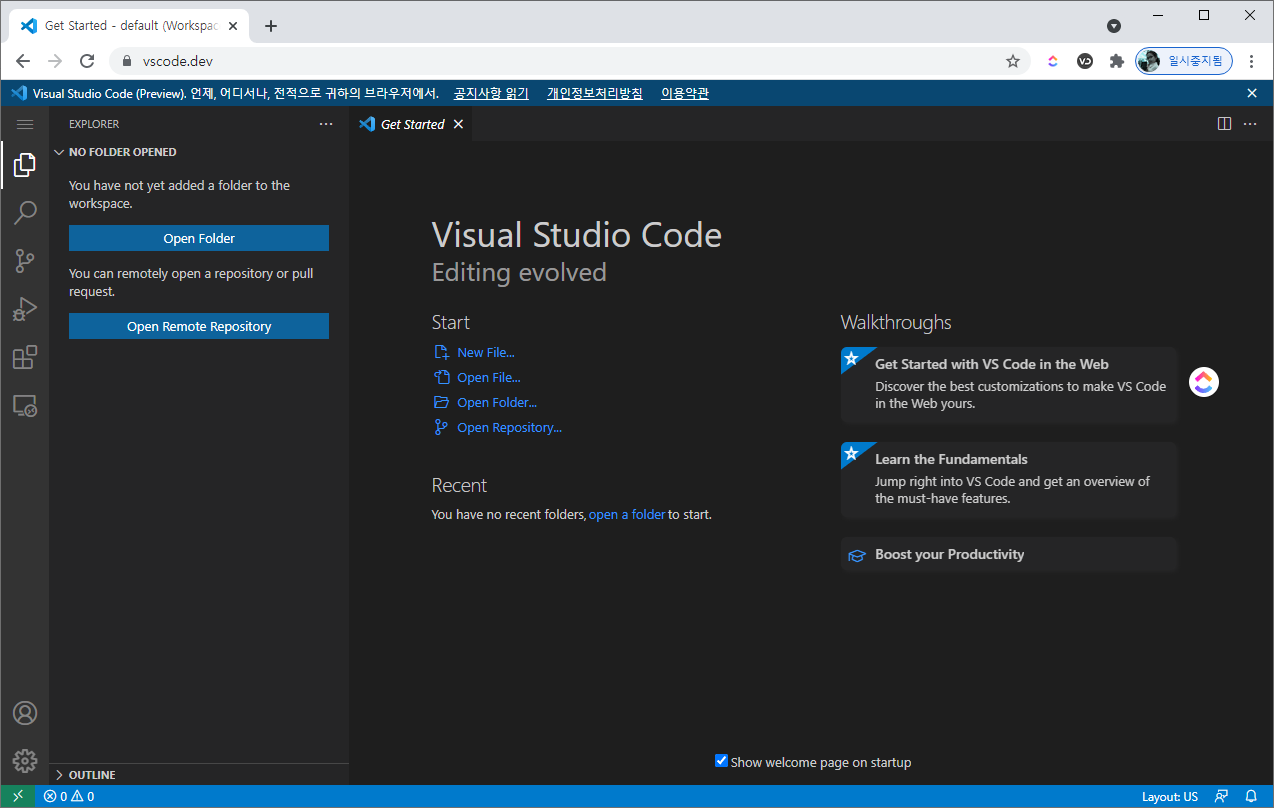This screenshot has width=1274, height=808.
Task: Close the Get Started tab
Action: [458, 124]
